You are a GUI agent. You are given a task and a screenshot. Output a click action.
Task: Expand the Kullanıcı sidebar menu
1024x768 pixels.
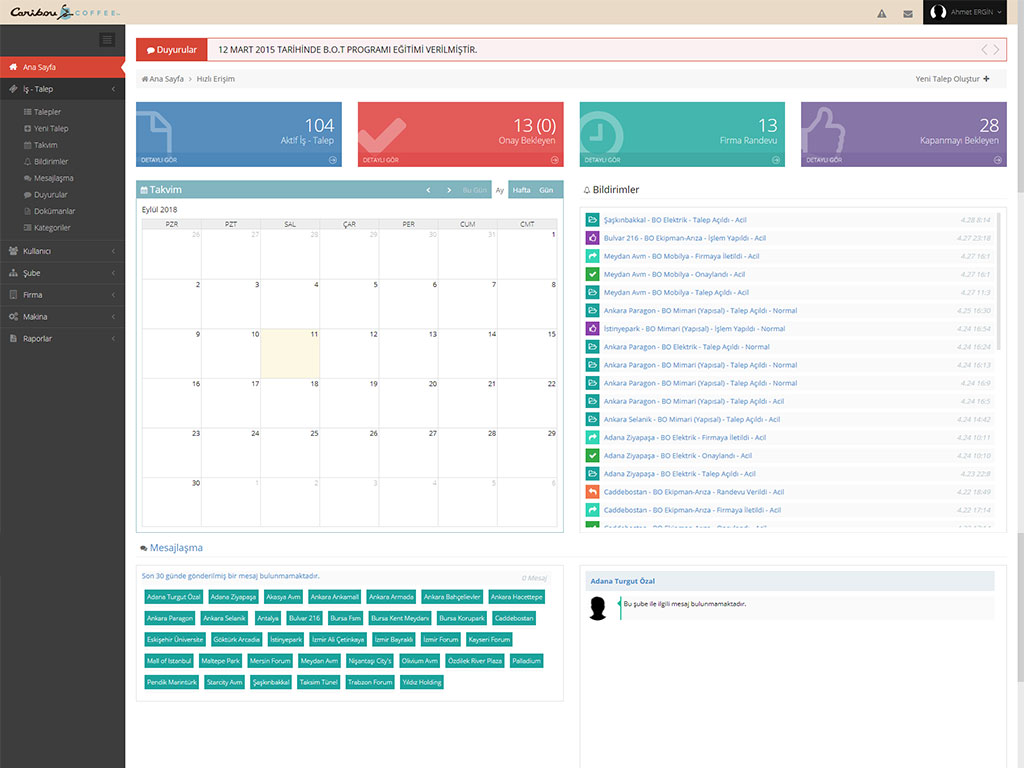[62, 251]
